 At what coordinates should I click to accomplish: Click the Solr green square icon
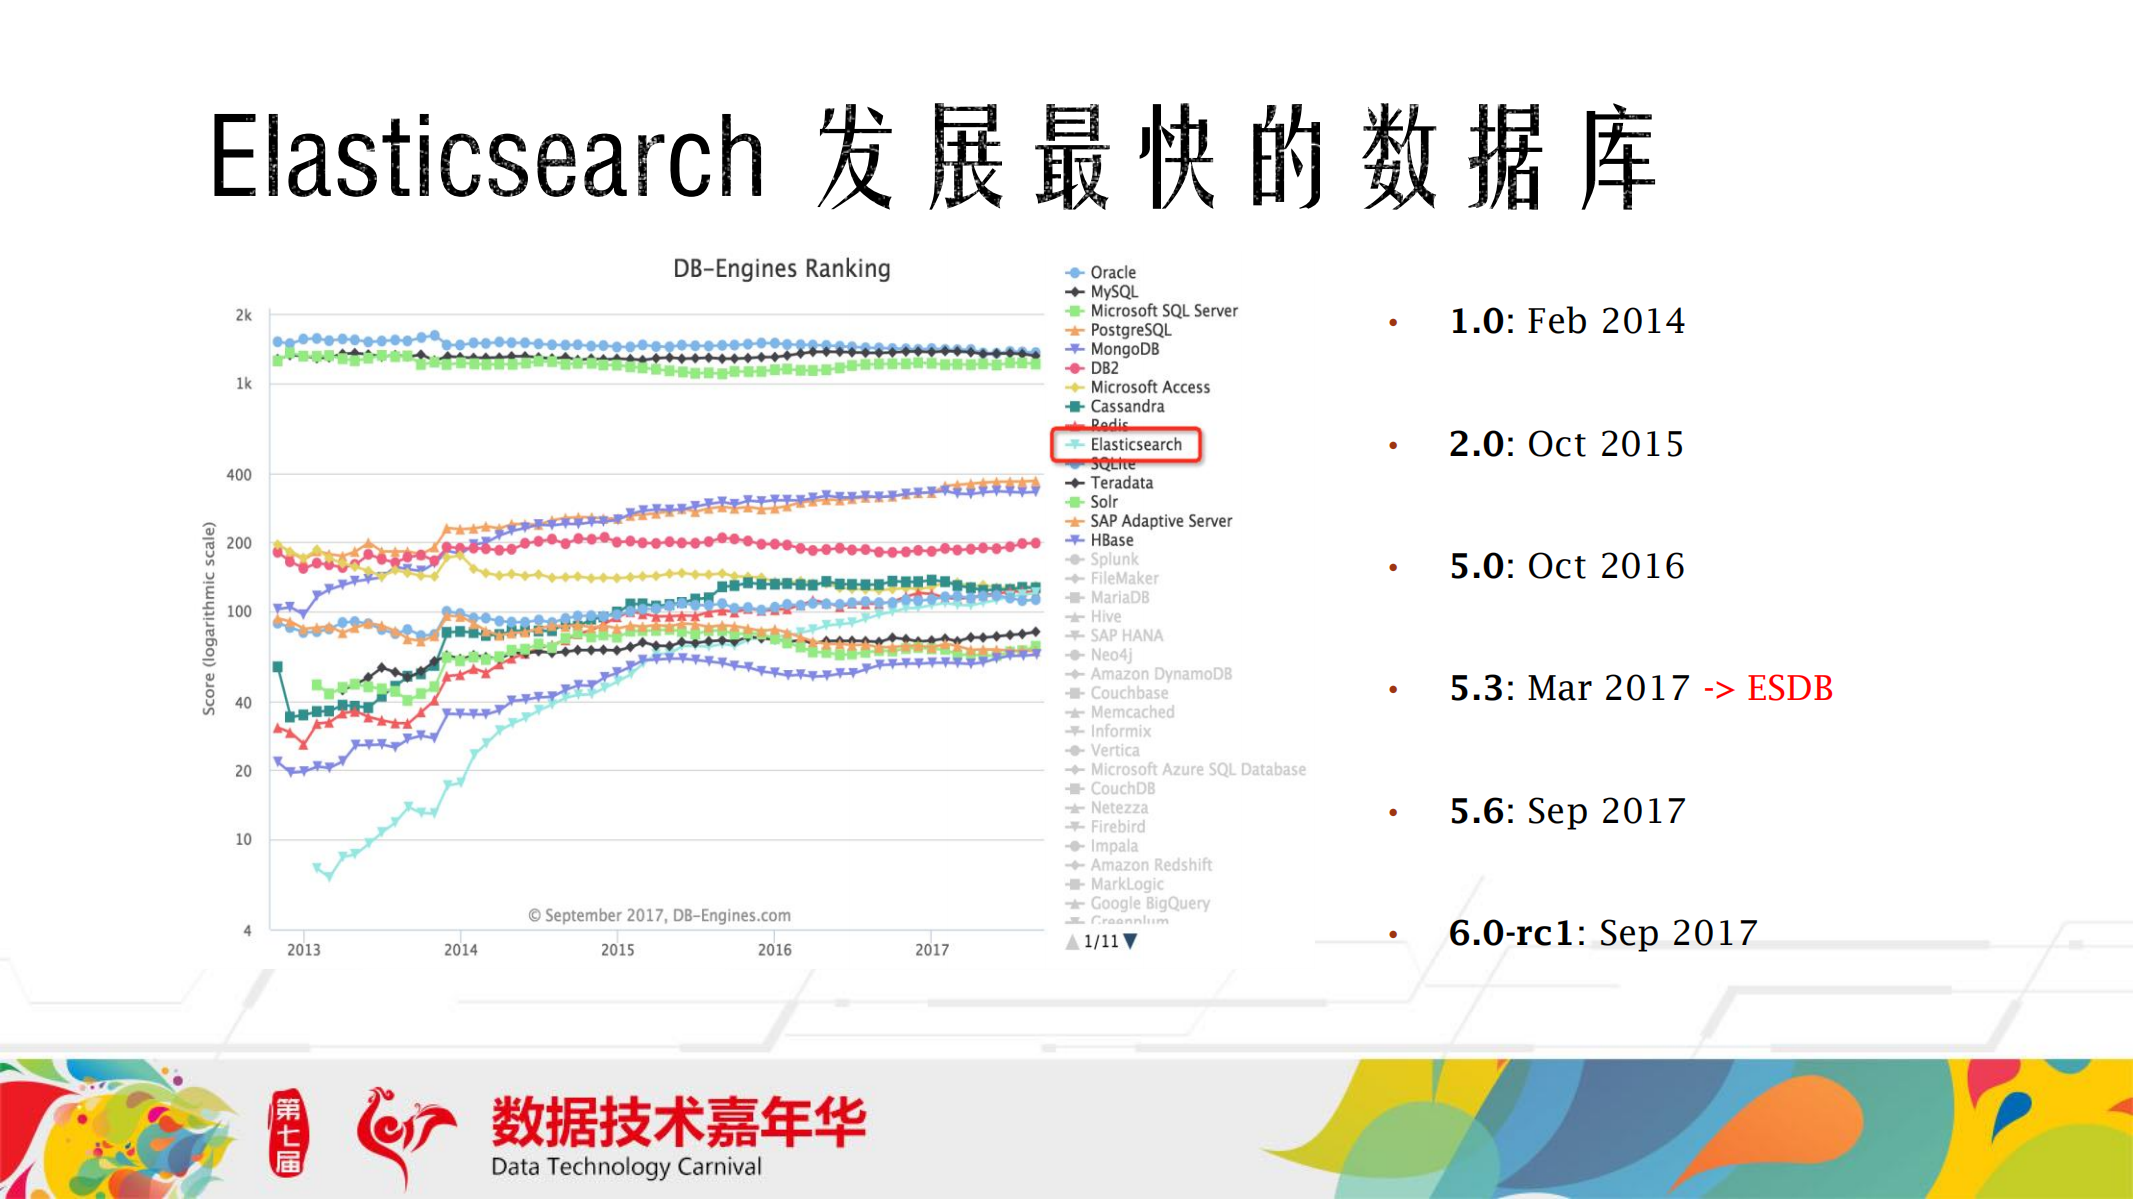click(1073, 501)
